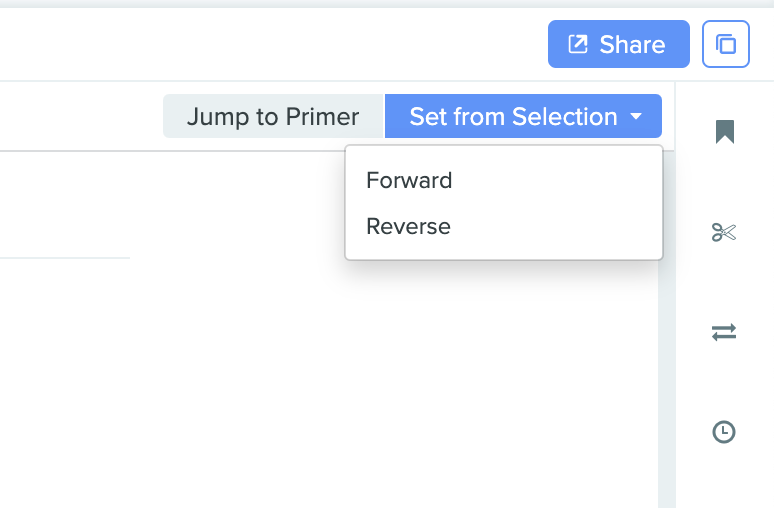Click the Share button
The height and width of the screenshot is (508, 774).
tap(618, 44)
